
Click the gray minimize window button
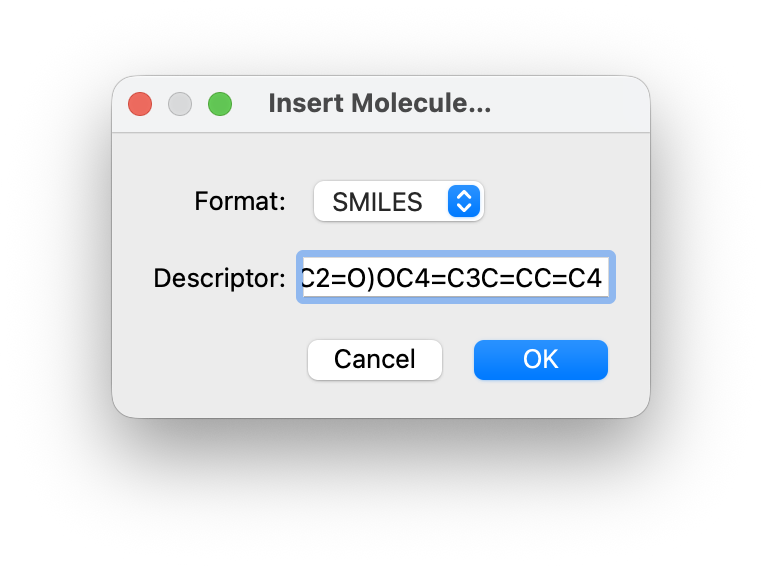(x=180, y=104)
